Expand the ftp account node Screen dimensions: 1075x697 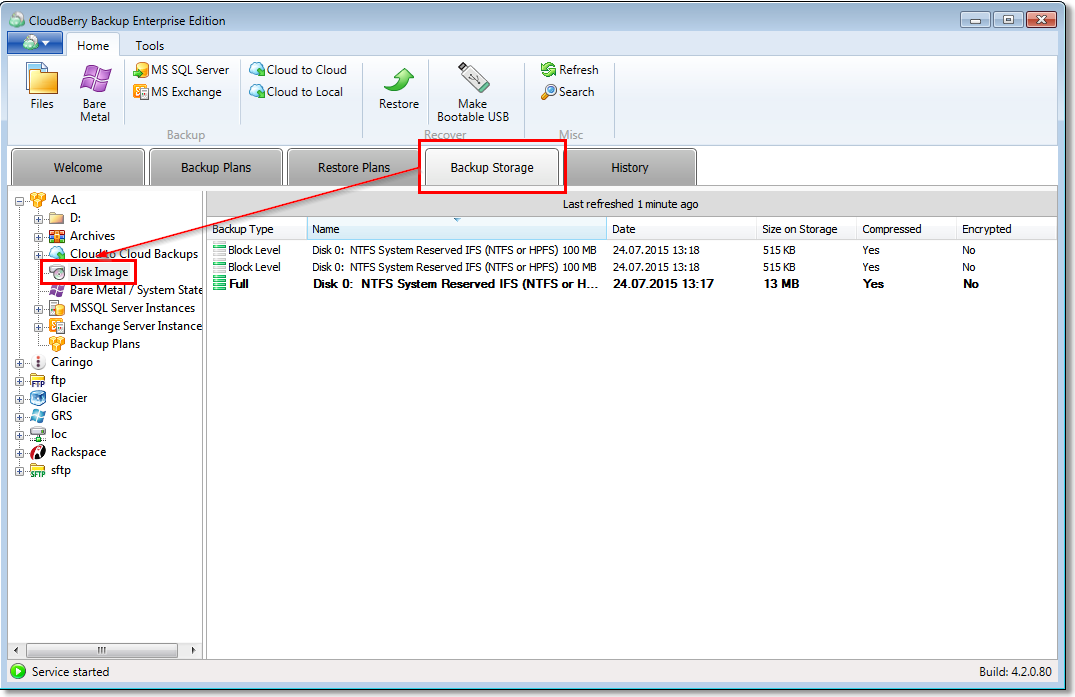[20, 381]
